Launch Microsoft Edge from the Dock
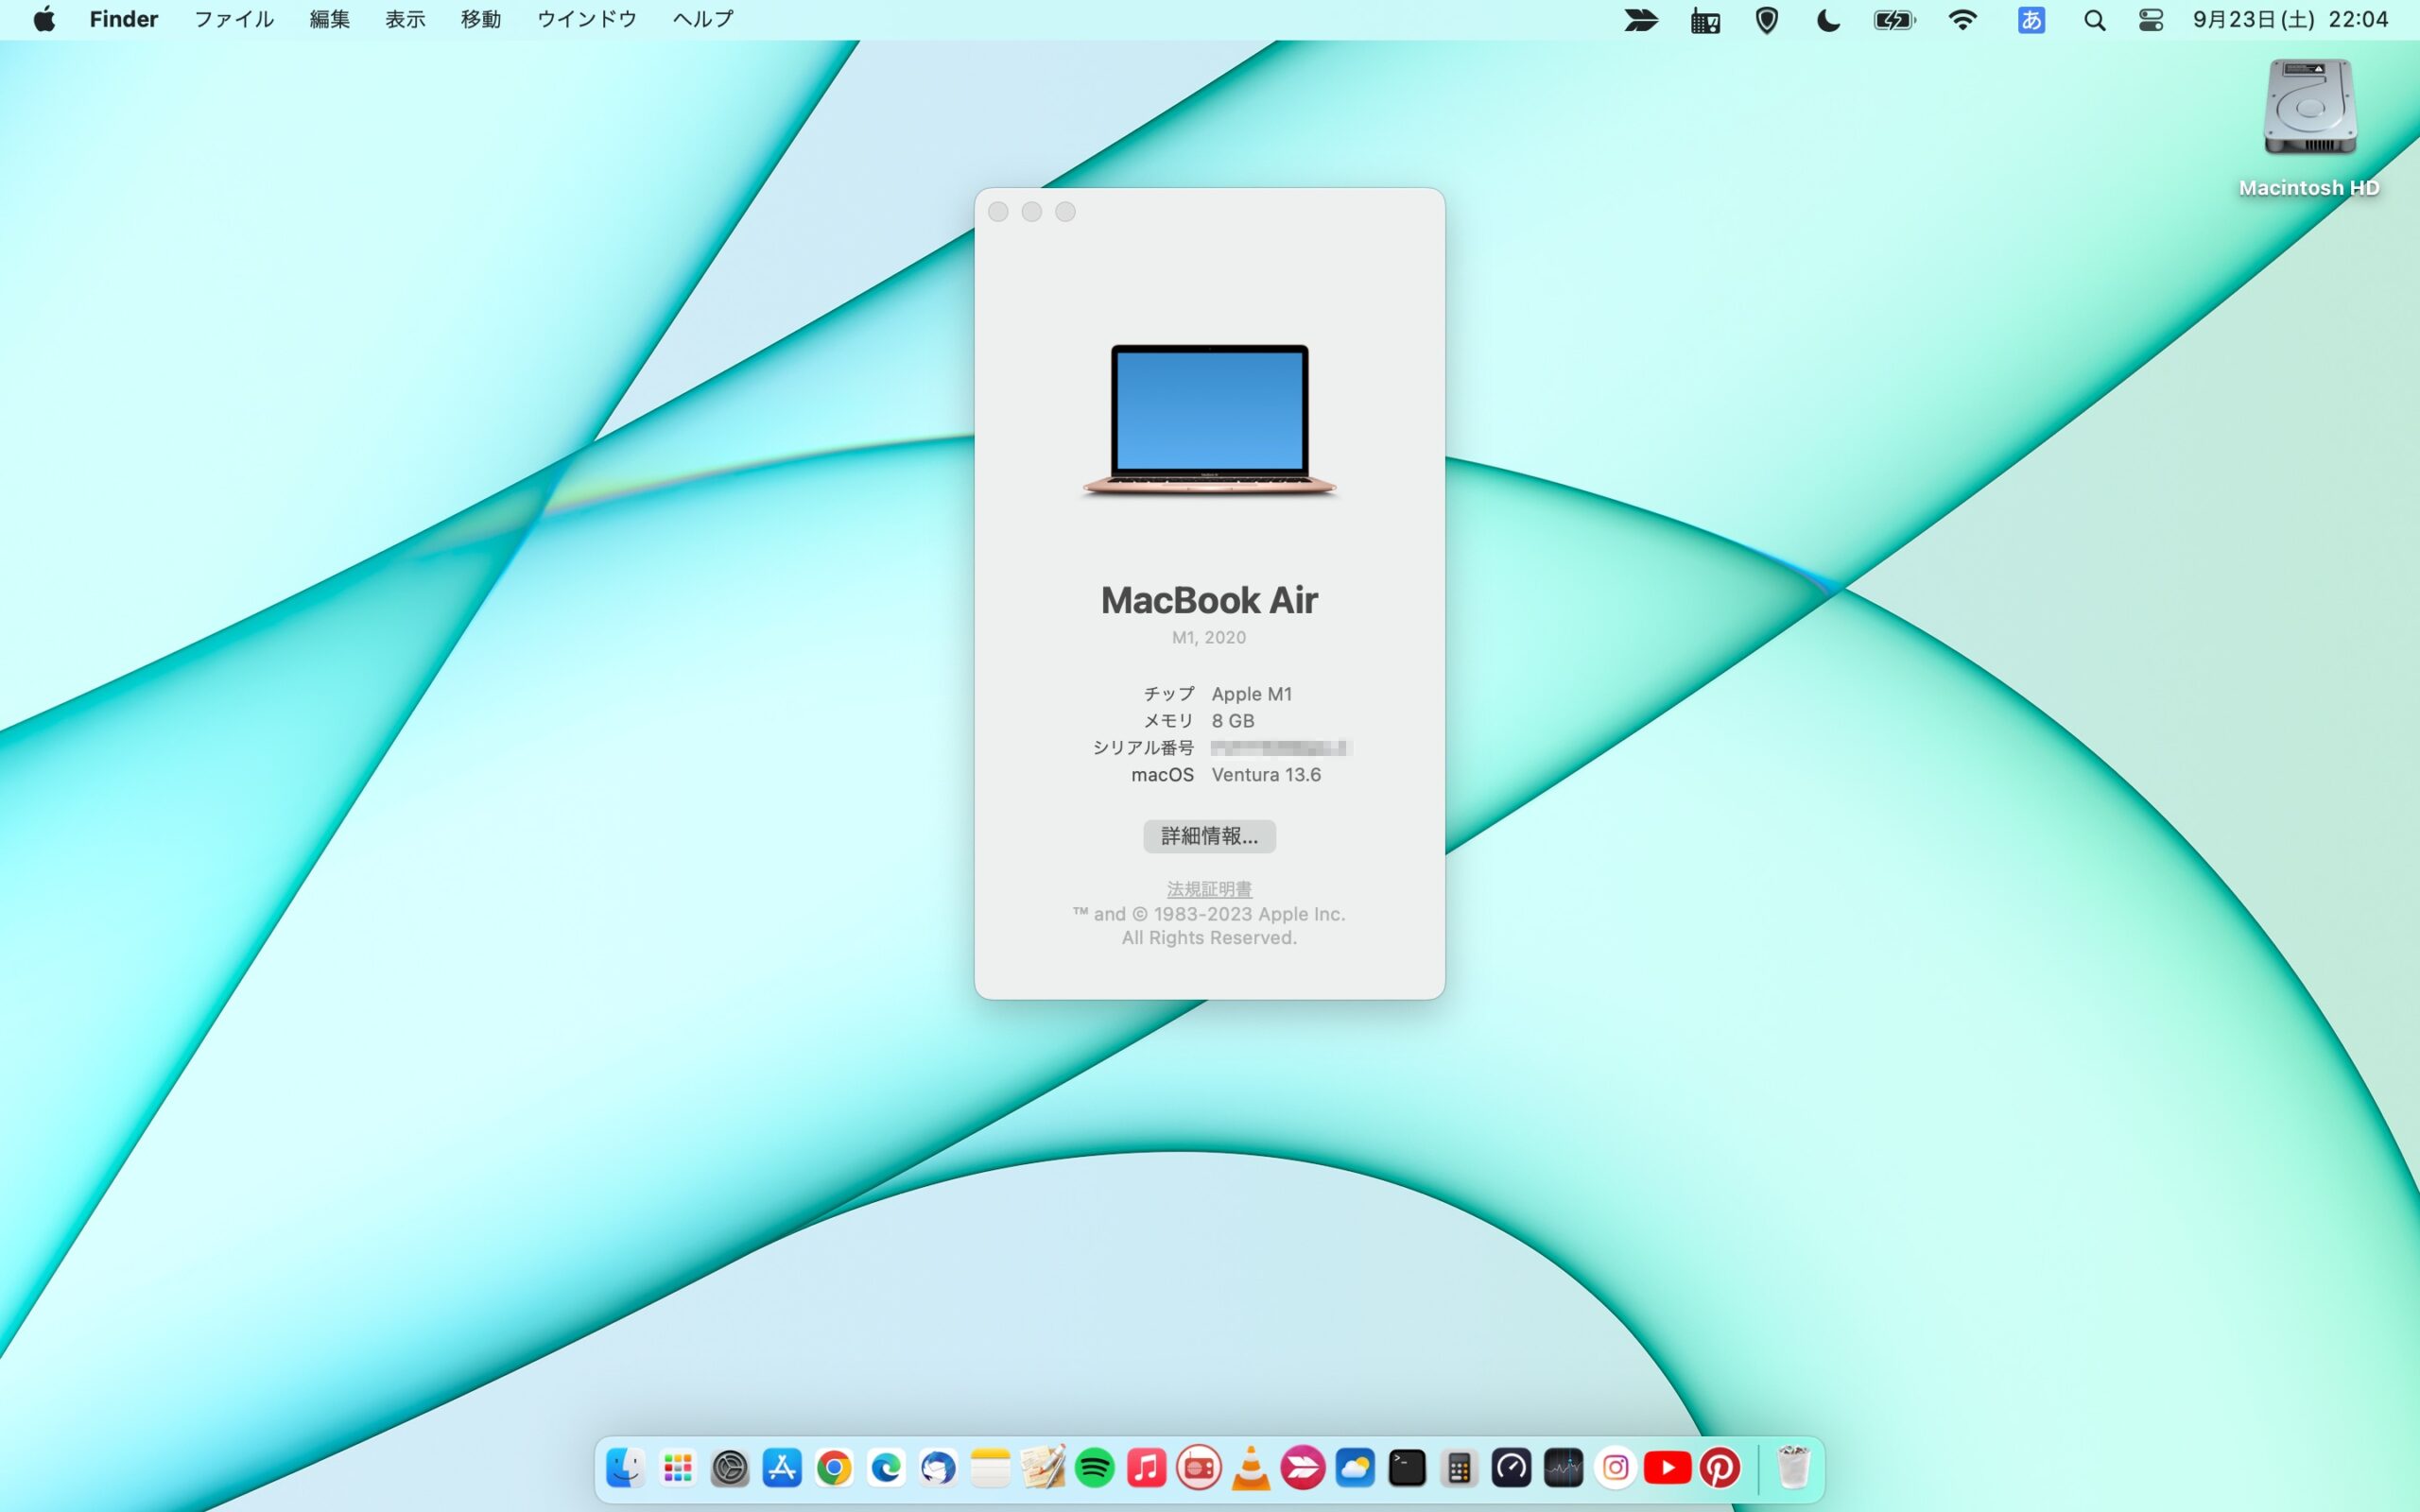 [886, 1468]
